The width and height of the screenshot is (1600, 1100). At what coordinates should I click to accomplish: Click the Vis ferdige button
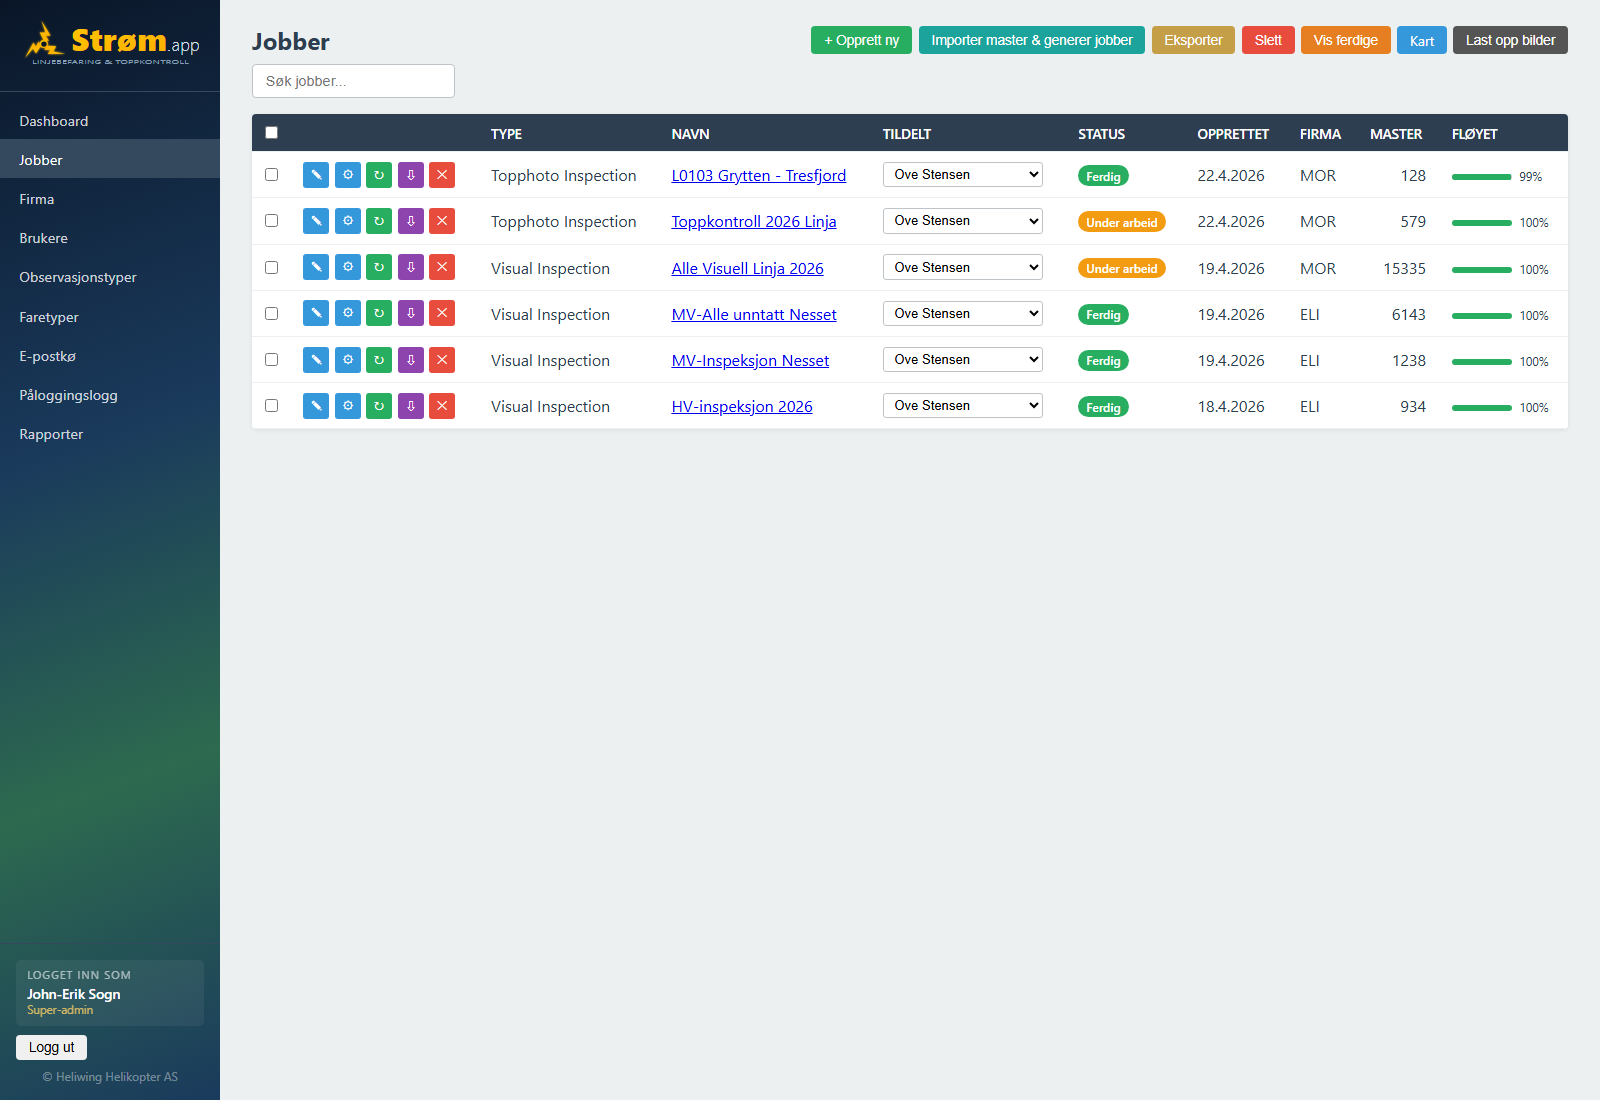pos(1345,40)
